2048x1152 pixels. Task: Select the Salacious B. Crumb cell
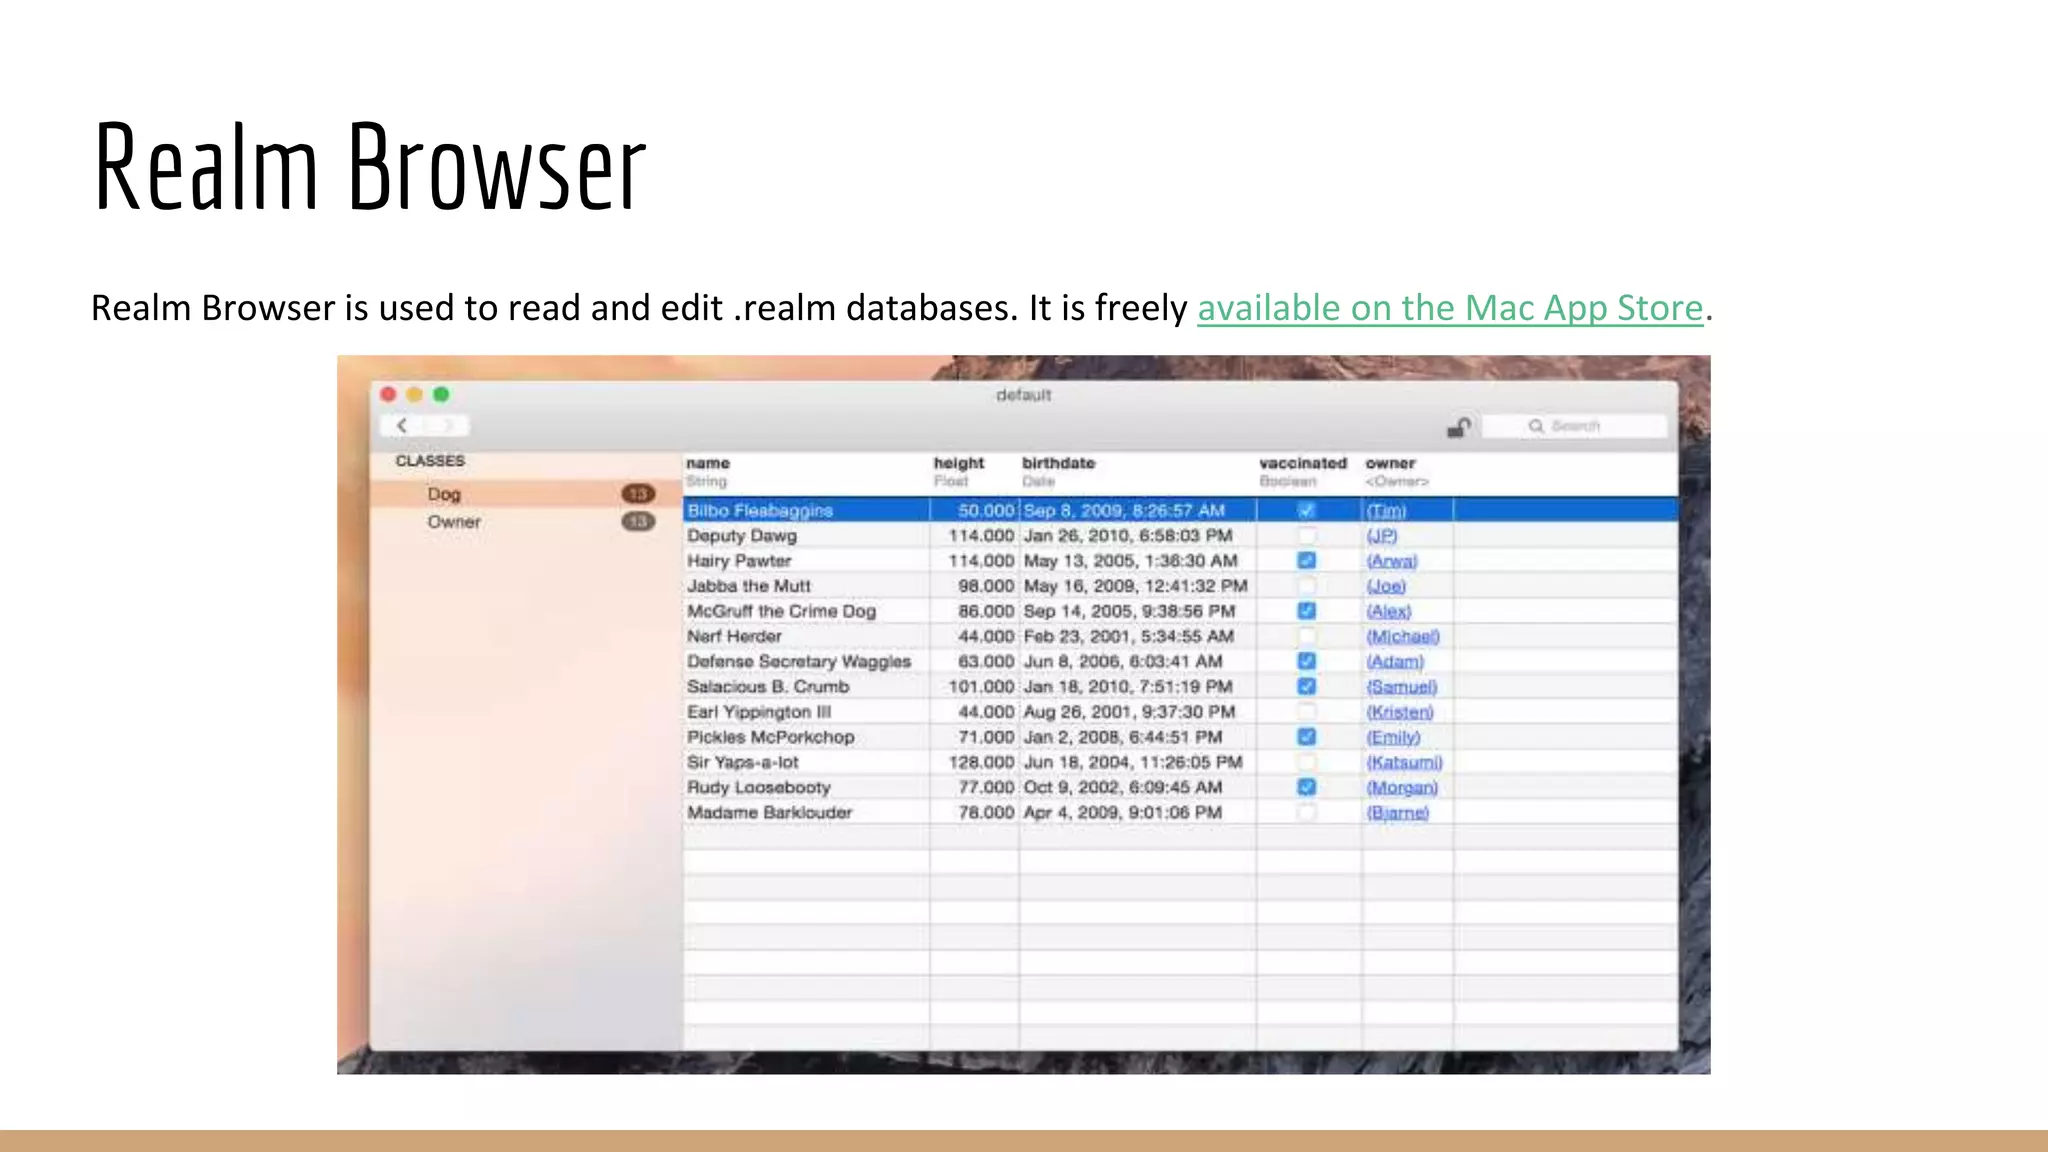(806, 686)
